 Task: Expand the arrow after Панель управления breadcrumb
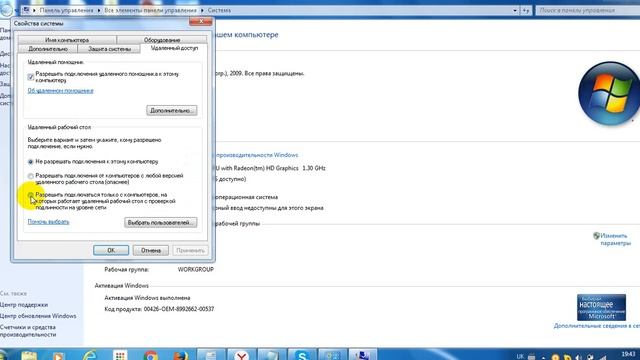click(99, 10)
